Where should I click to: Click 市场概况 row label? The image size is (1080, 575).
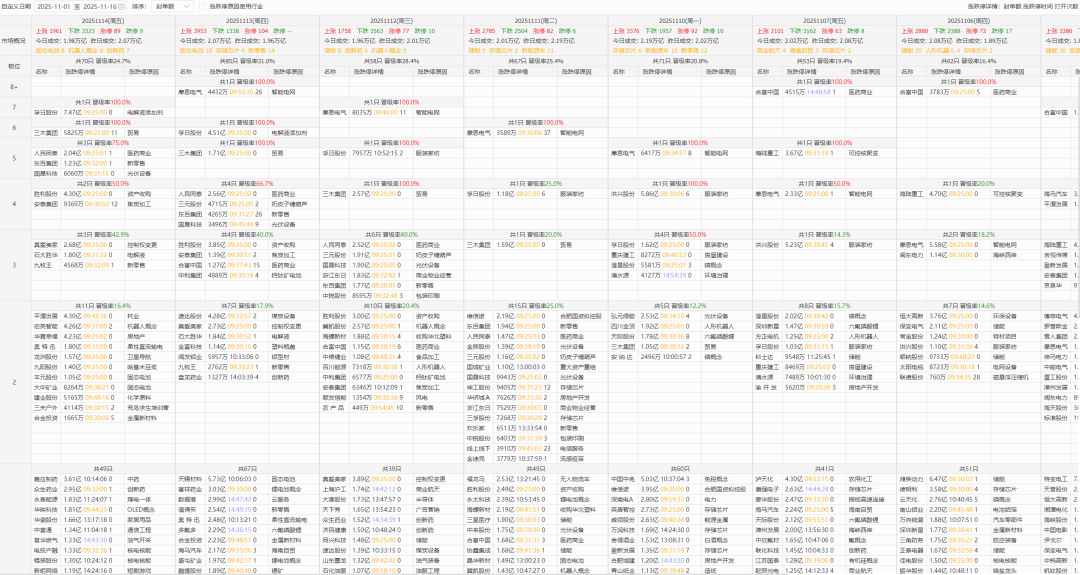coord(14,40)
